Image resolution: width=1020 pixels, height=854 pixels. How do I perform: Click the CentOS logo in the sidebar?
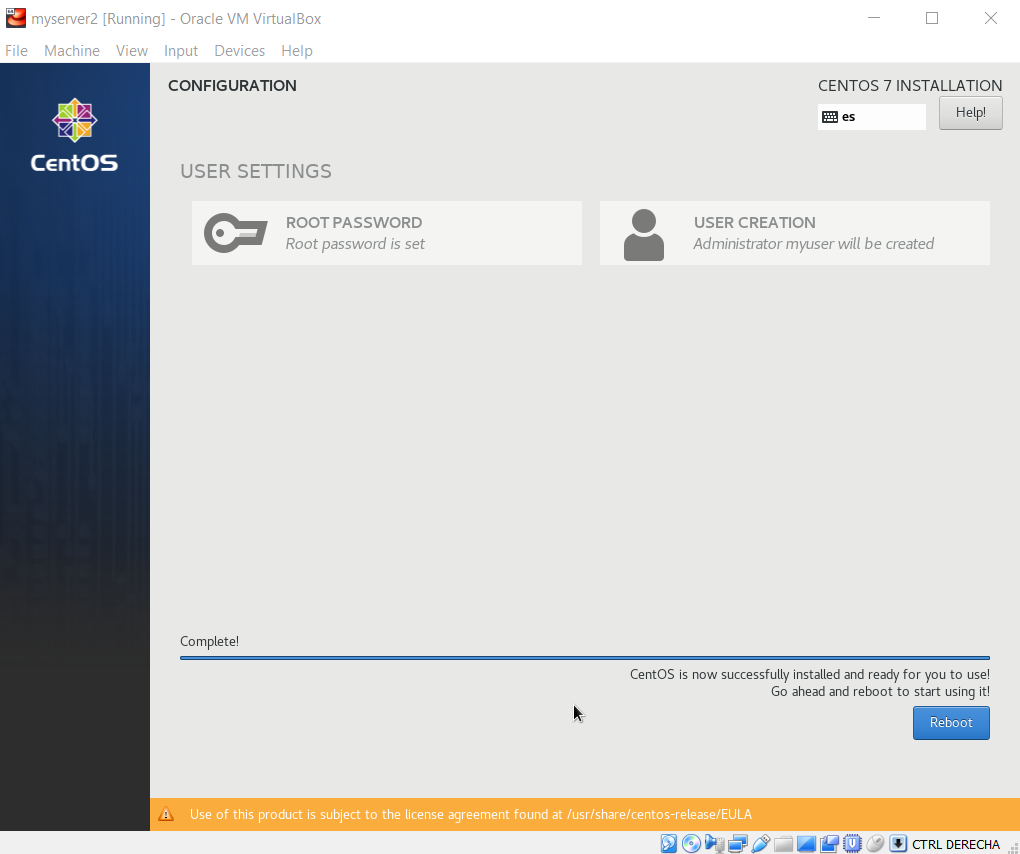(74, 135)
